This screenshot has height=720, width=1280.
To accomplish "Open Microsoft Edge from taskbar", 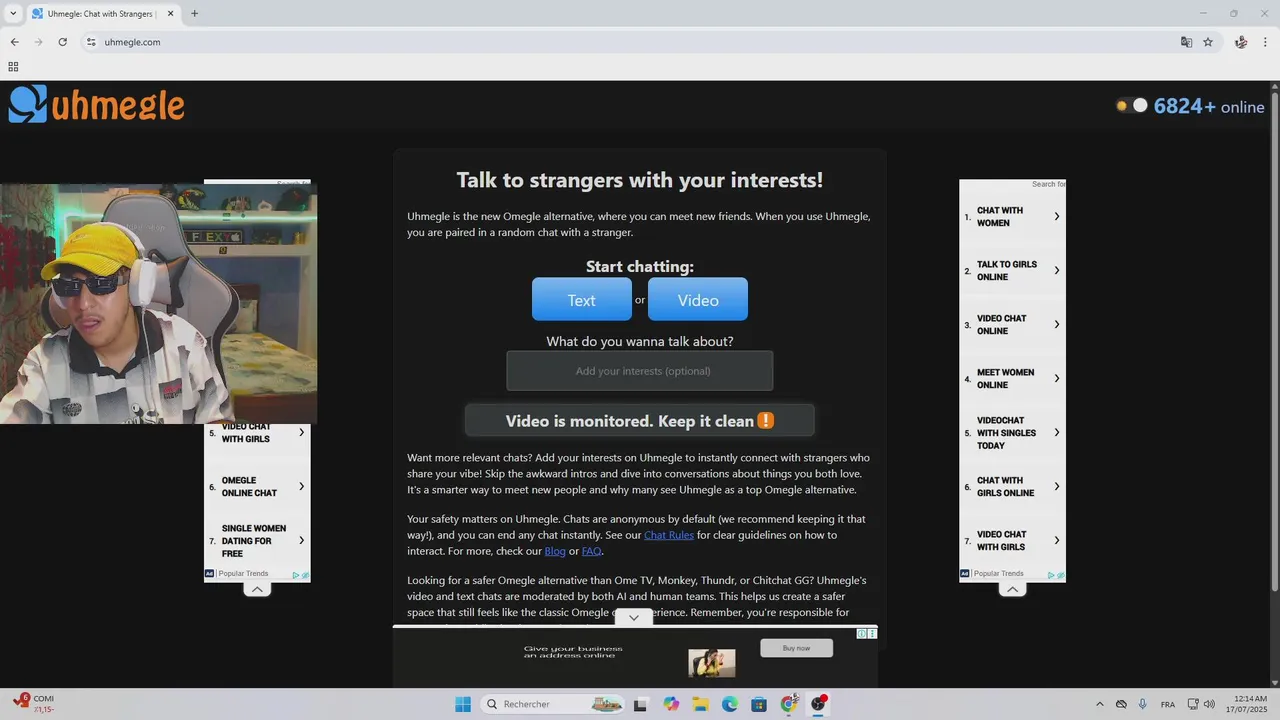I will [730, 704].
